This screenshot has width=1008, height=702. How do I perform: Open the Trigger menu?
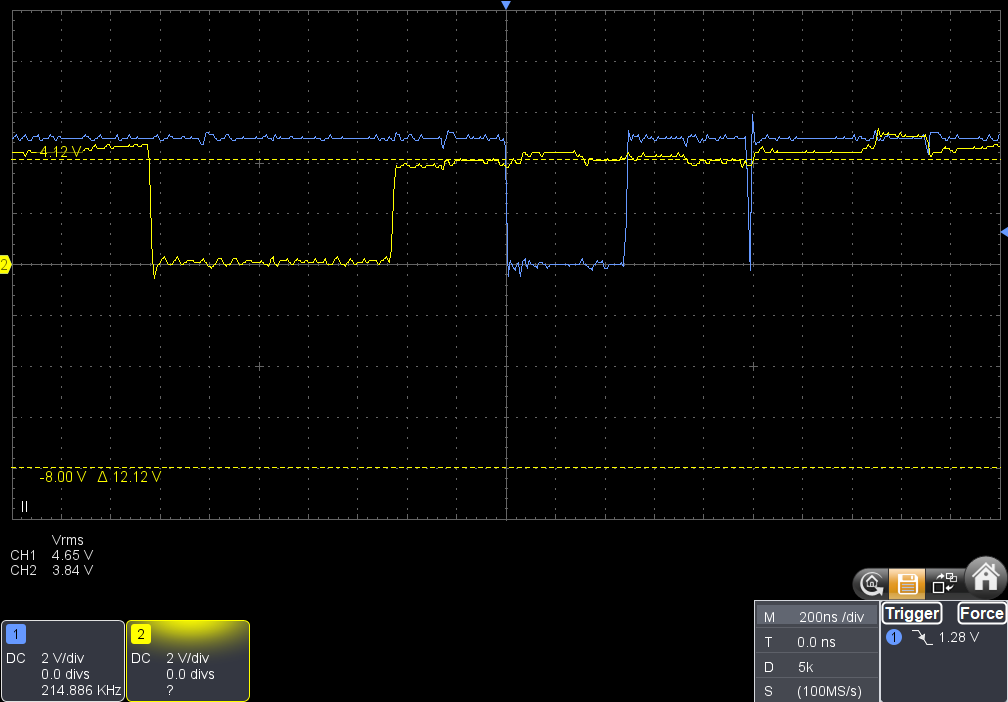[x=913, y=613]
